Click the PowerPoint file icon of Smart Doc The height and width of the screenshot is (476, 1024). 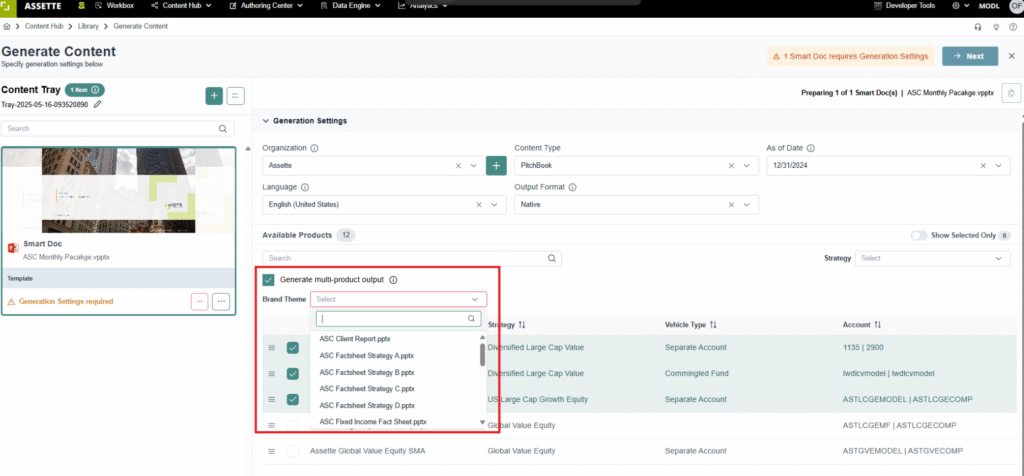pos(13,248)
